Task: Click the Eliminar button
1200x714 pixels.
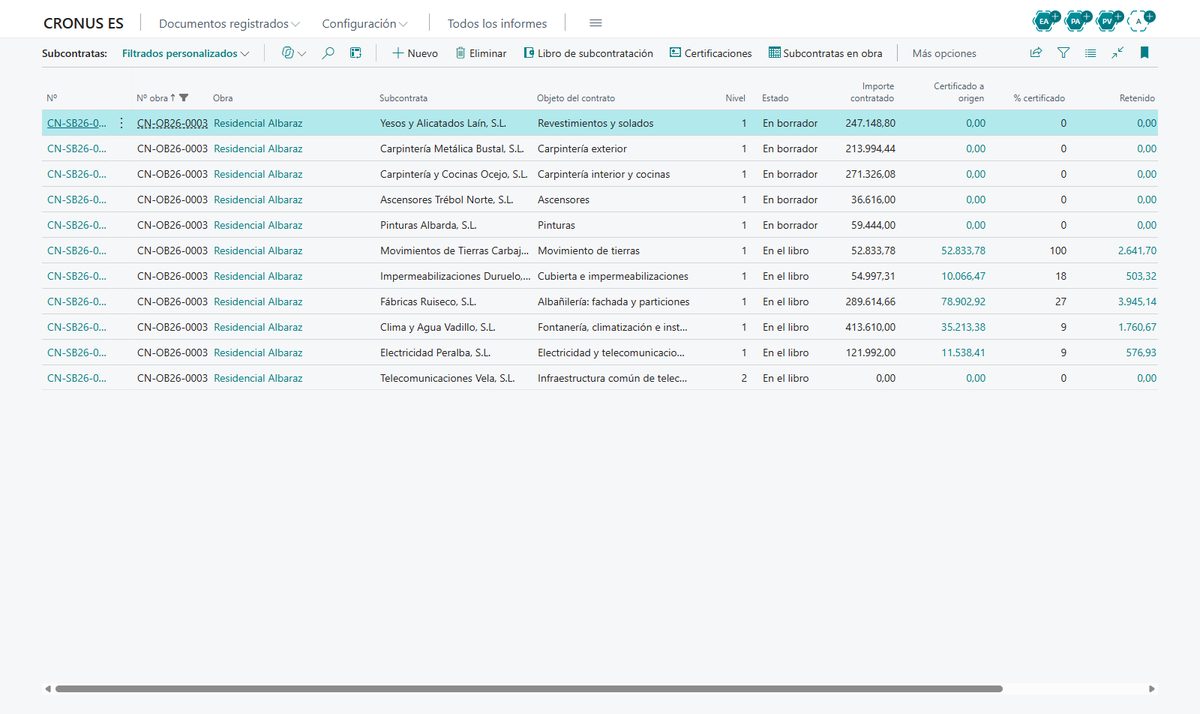Action: click(480, 53)
